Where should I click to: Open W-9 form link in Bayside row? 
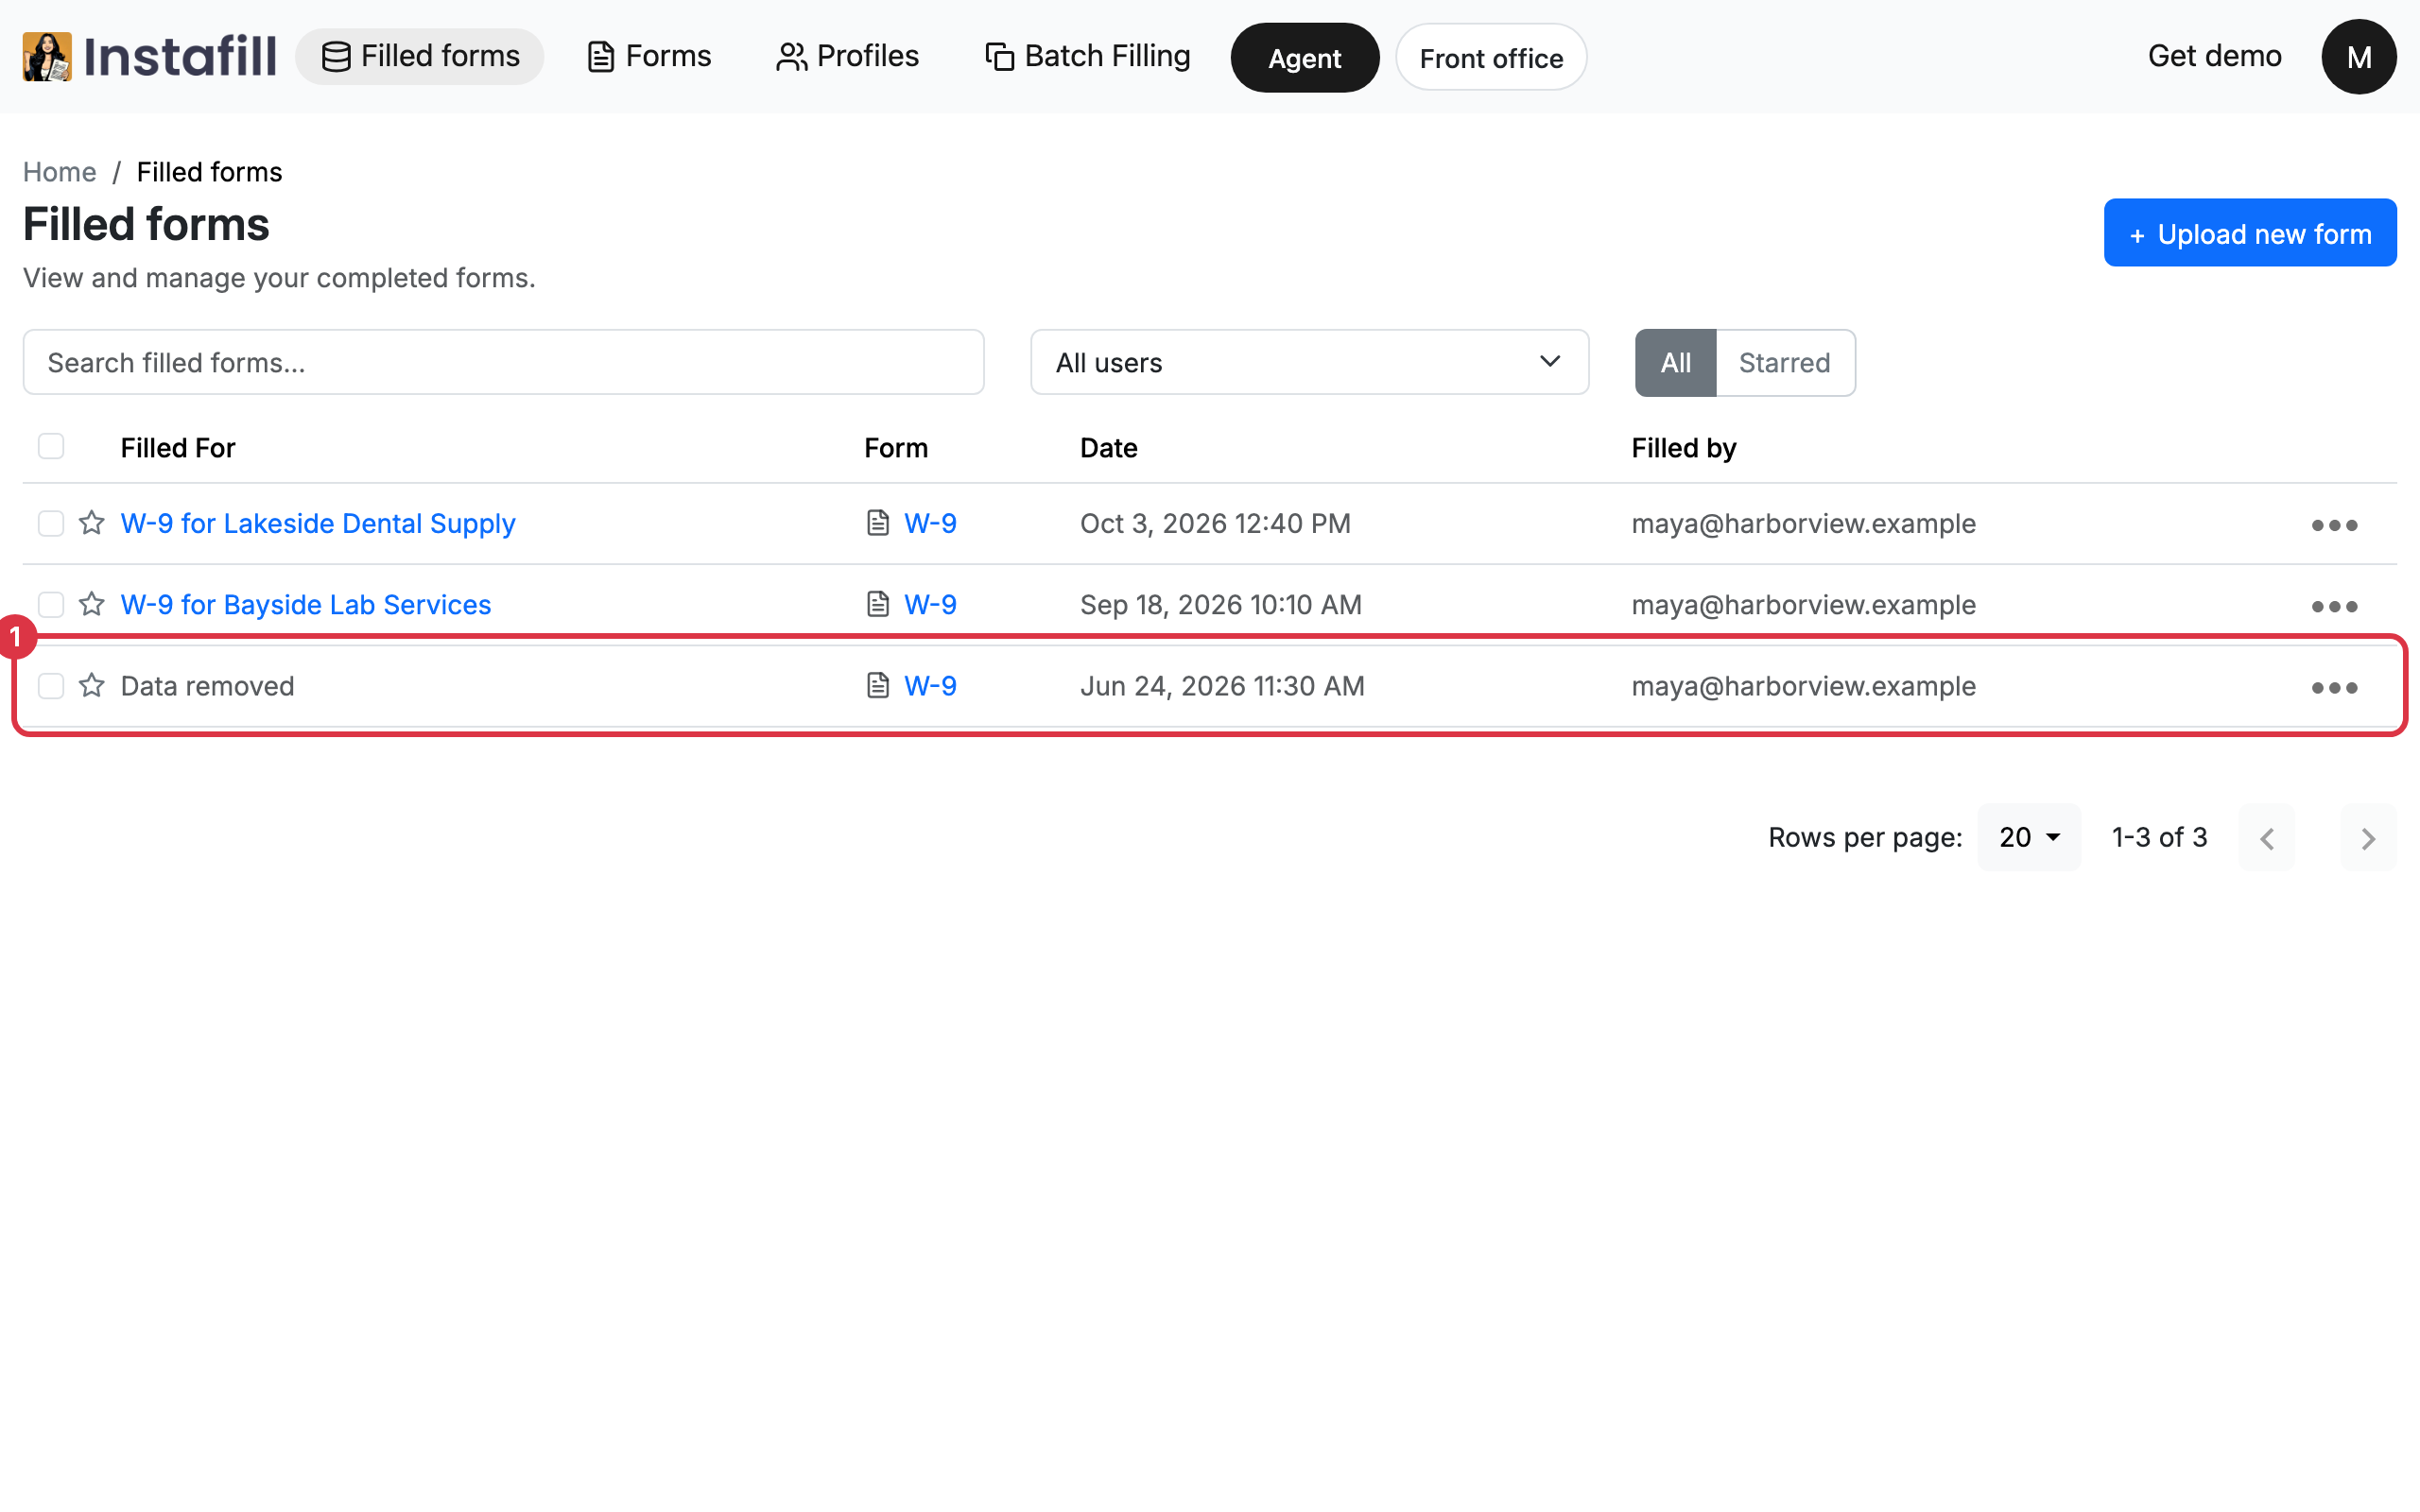point(930,604)
